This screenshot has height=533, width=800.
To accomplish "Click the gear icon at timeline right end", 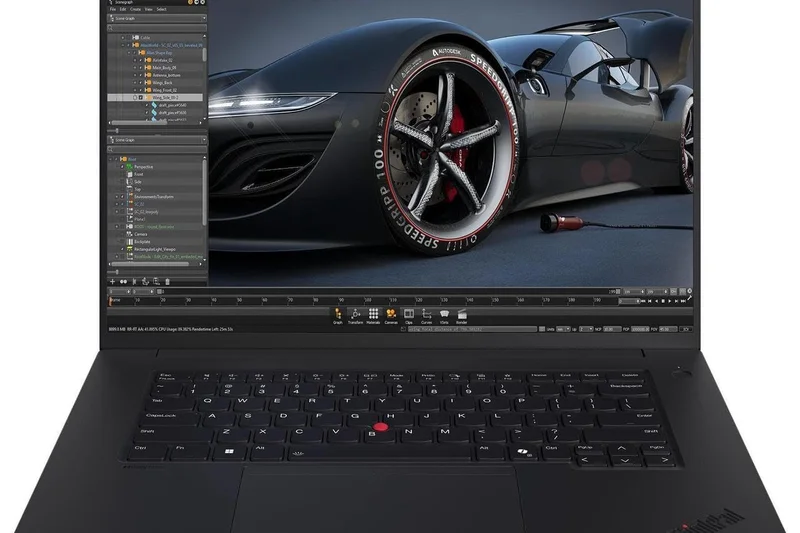I will [689, 291].
